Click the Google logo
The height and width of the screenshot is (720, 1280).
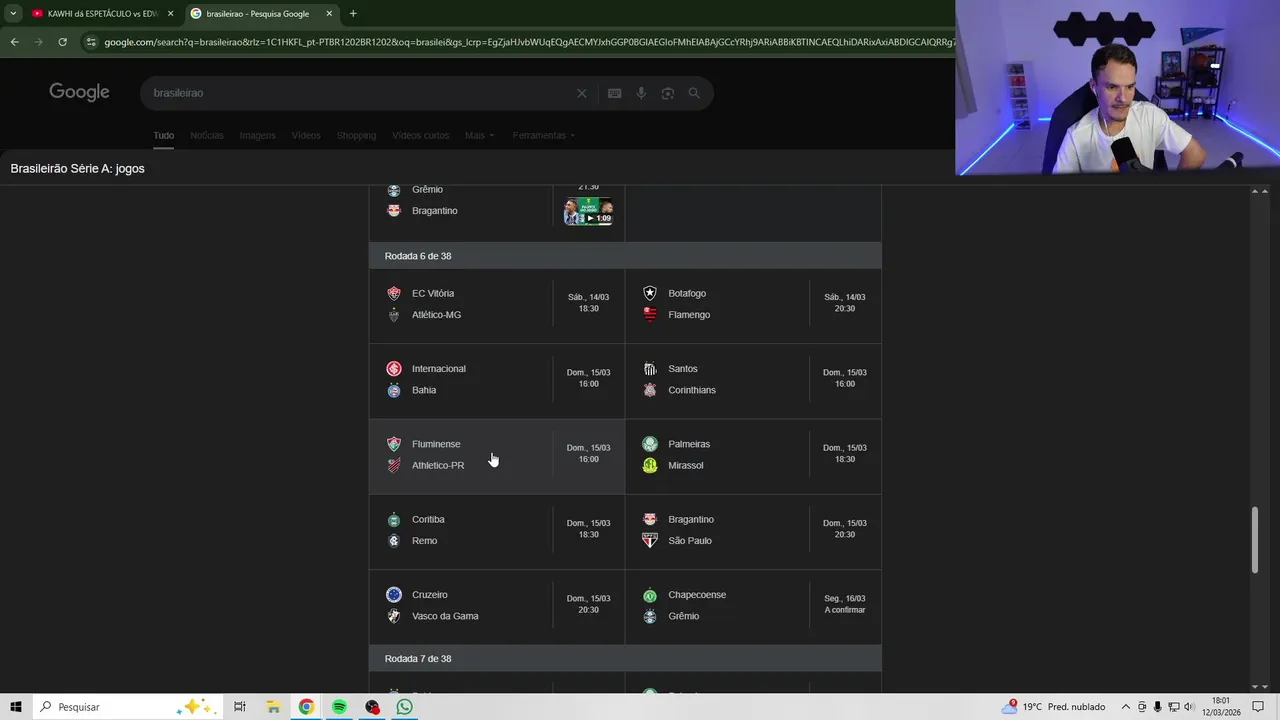(79, 92)
